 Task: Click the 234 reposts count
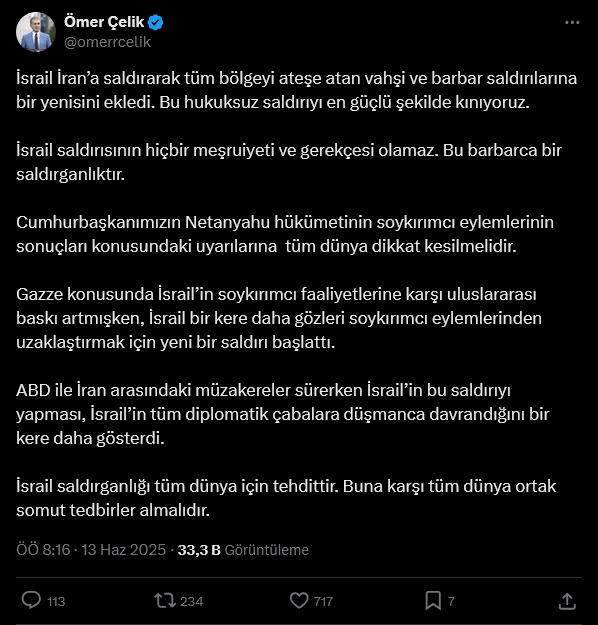[191, 601]
